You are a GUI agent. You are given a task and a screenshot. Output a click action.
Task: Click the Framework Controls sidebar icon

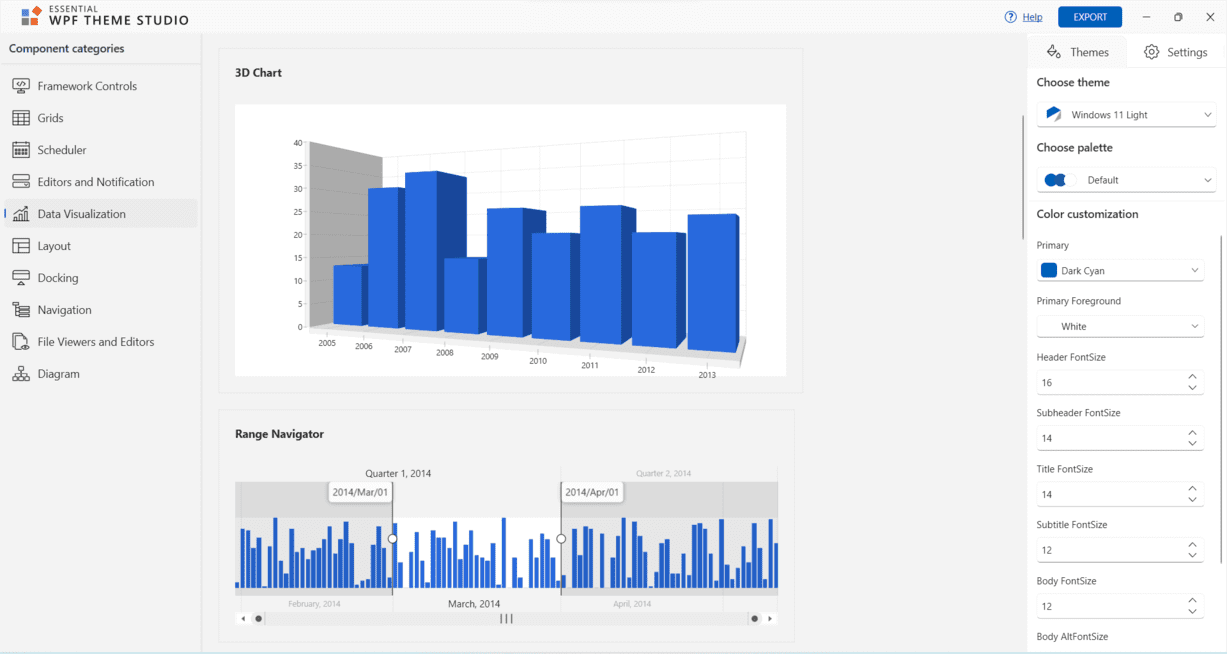21,86
